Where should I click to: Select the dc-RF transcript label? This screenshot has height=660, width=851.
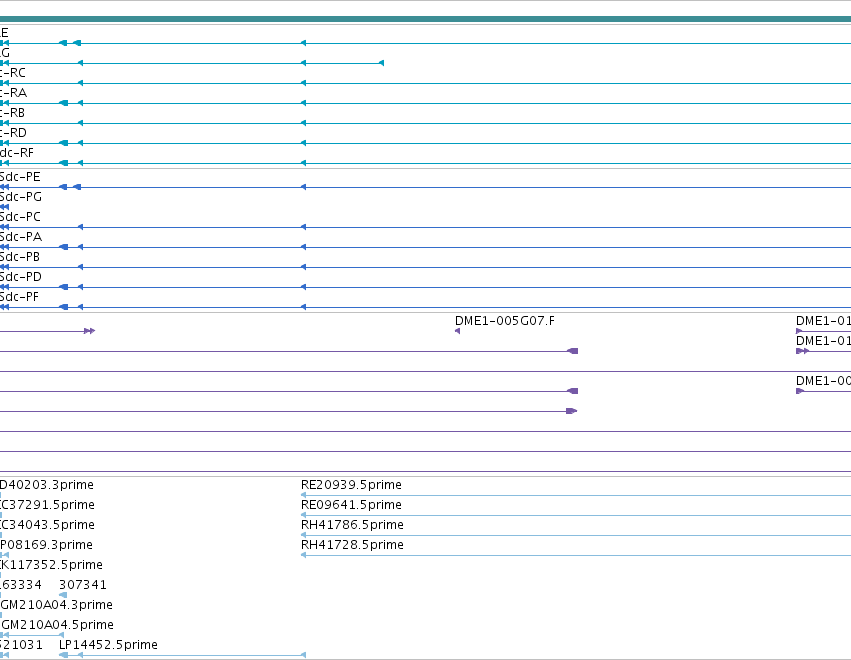tap(17, 153)
